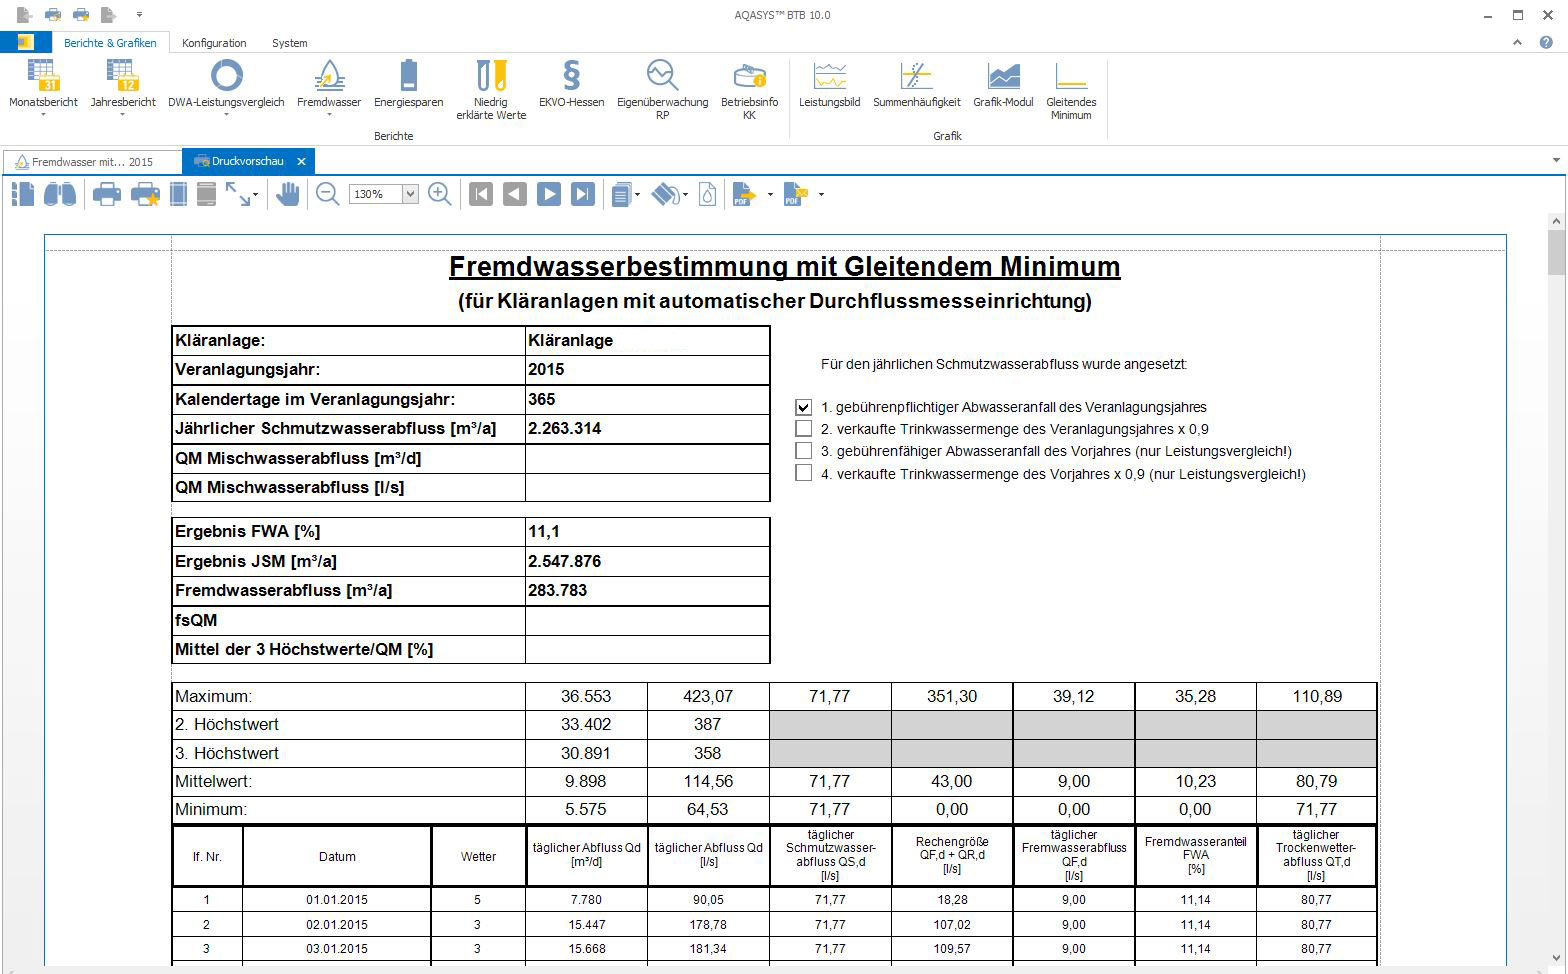Viewport: 1568px width, 974px height.
Task: Switch to Fremdwasser mit... 2015 document tab
Action: click(x=92, y=161)
